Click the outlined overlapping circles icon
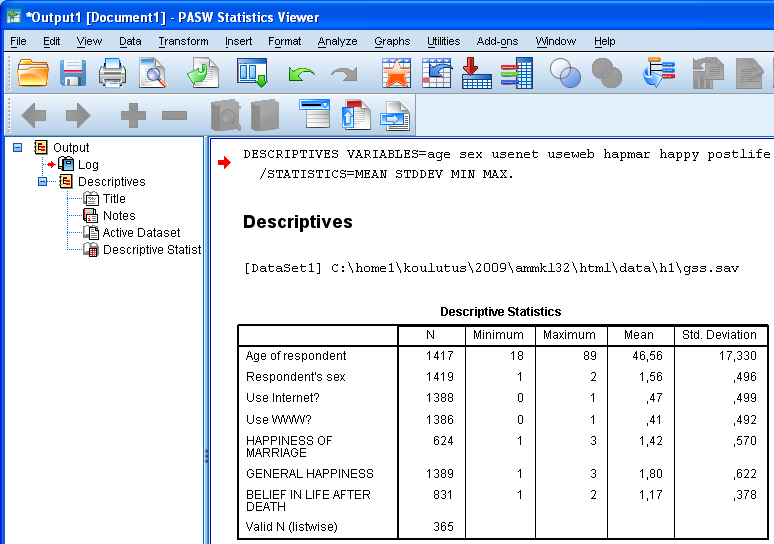Screen dimensions: 774x544 tap(565, 73)
